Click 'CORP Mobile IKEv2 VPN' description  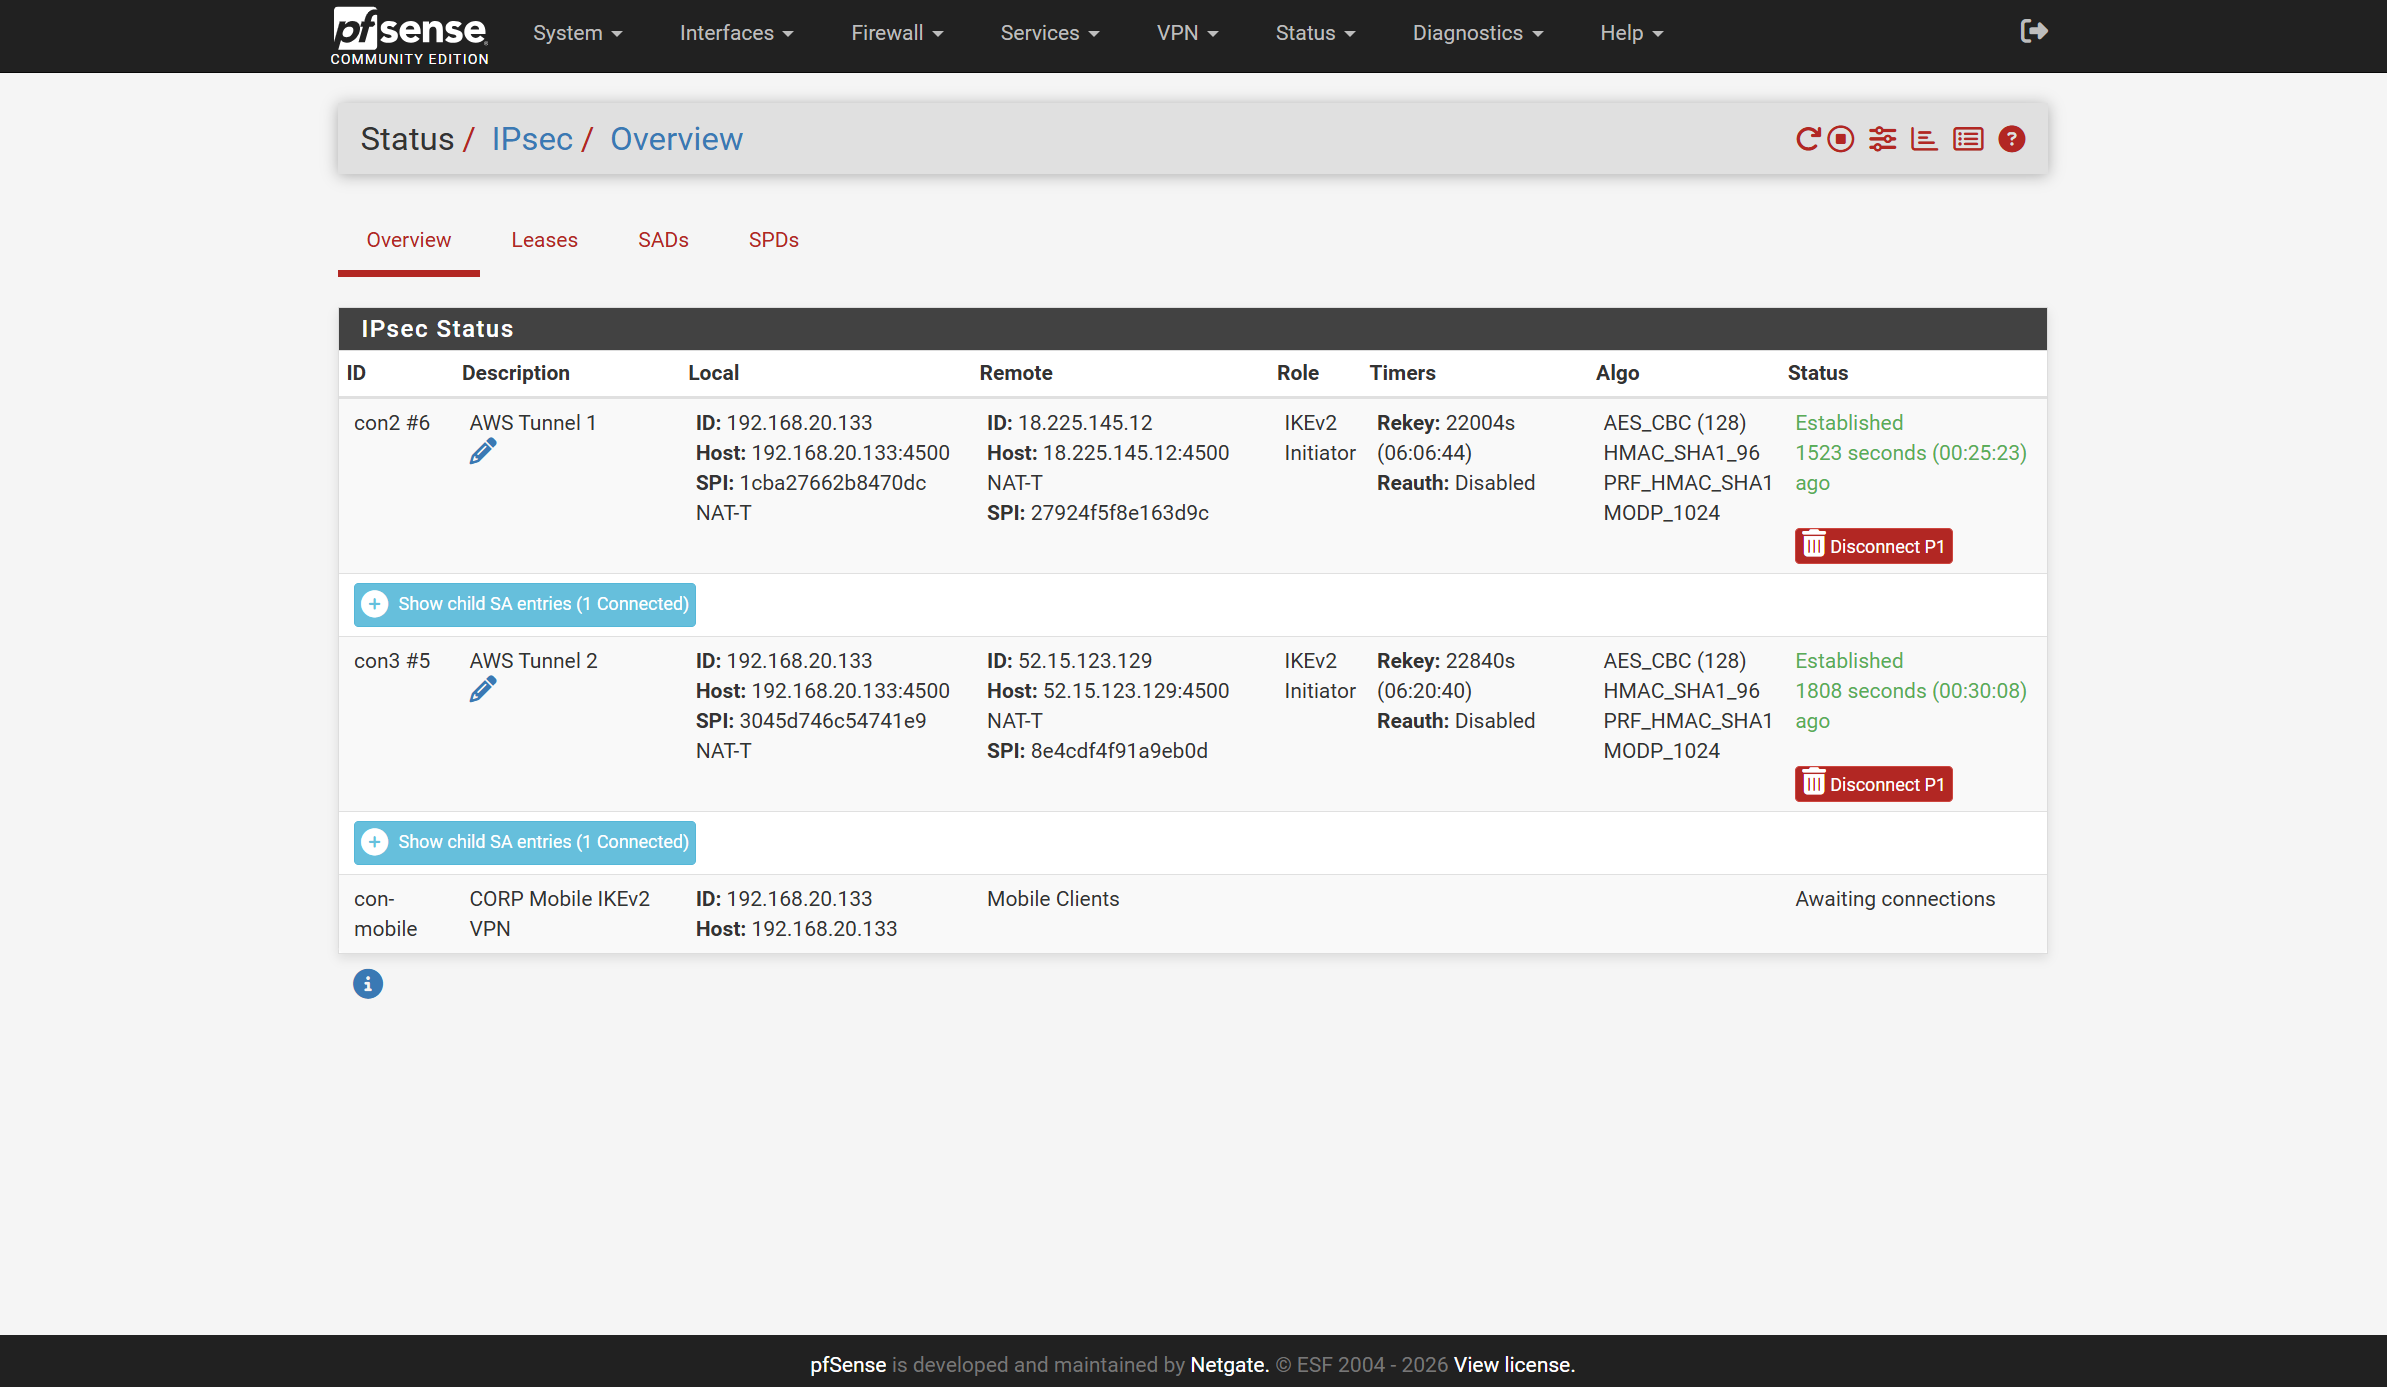(x=560, y=914)
